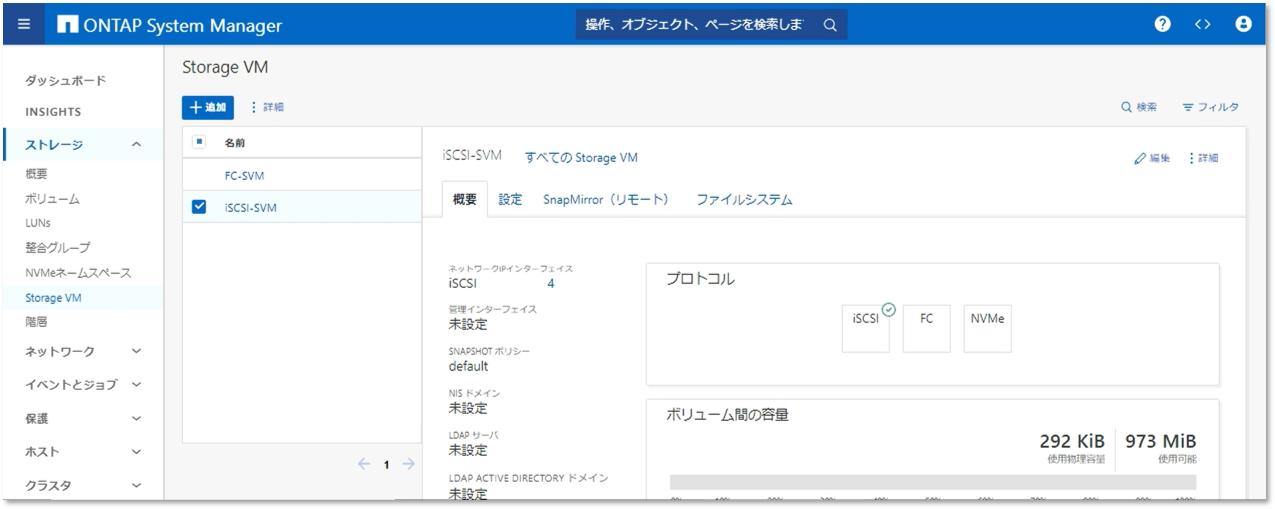Open 整合グループ in the sidebar
This screenshot has height=509, width=1275.
click(57, 247)
